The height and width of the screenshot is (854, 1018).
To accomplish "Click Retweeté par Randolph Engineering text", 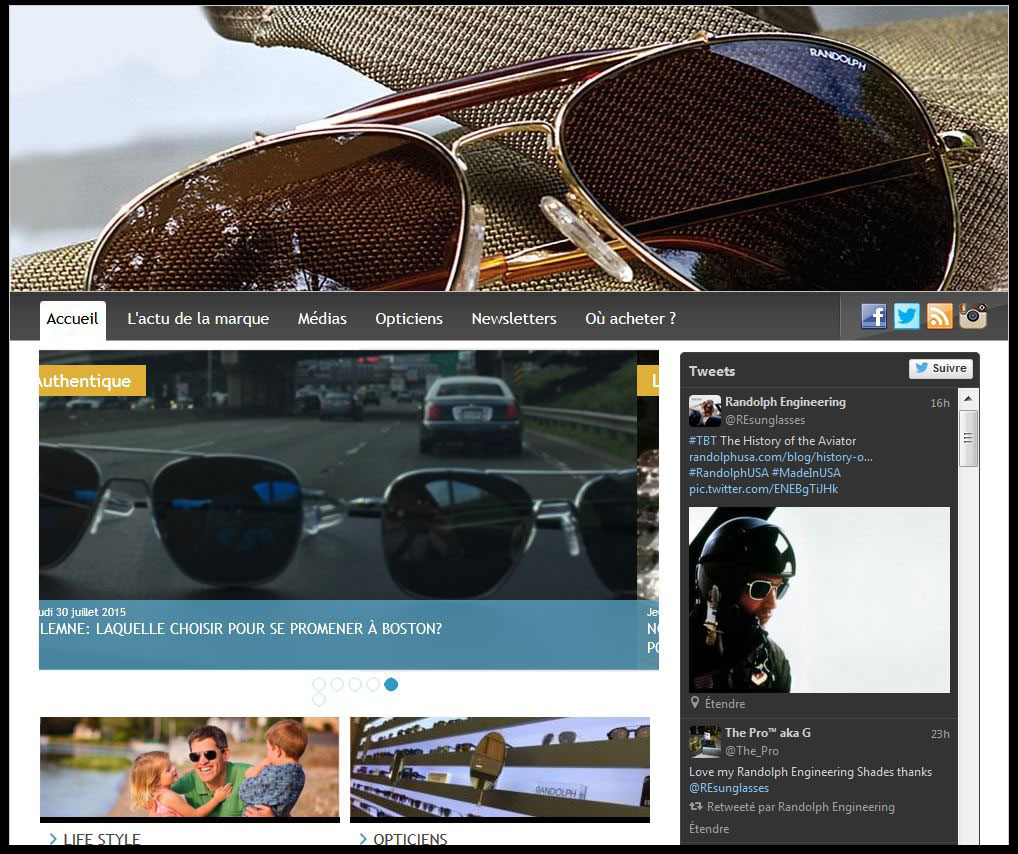I will tap(801, 807).
